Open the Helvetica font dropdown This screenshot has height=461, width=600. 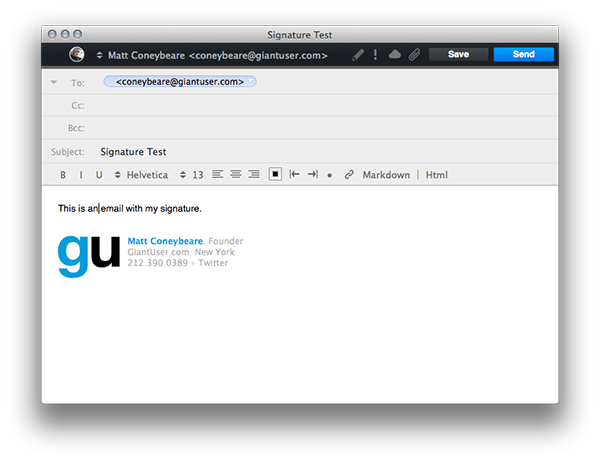click(x=141, y=175)
